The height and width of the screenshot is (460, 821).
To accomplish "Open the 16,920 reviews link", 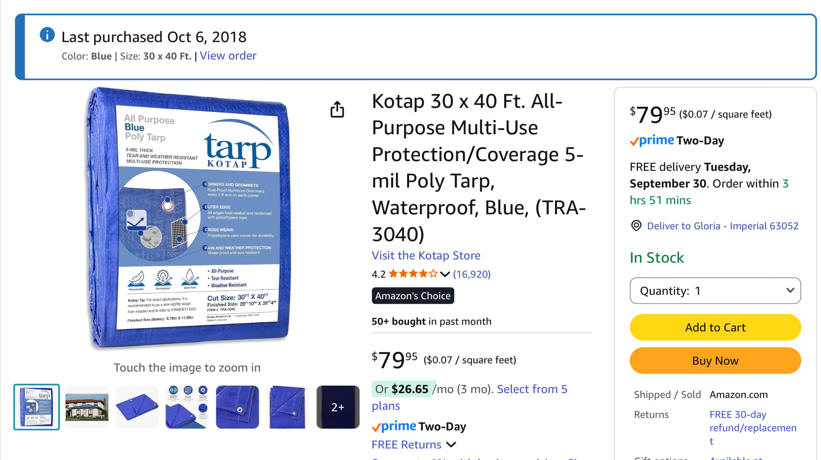I will click(x=472, y=274).
